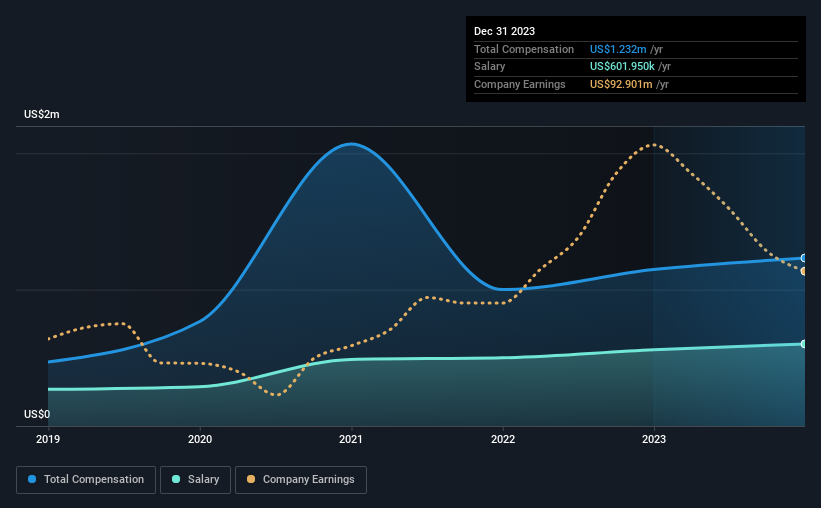
Task: Click the US$2m y-axis label
Action: 42,114
